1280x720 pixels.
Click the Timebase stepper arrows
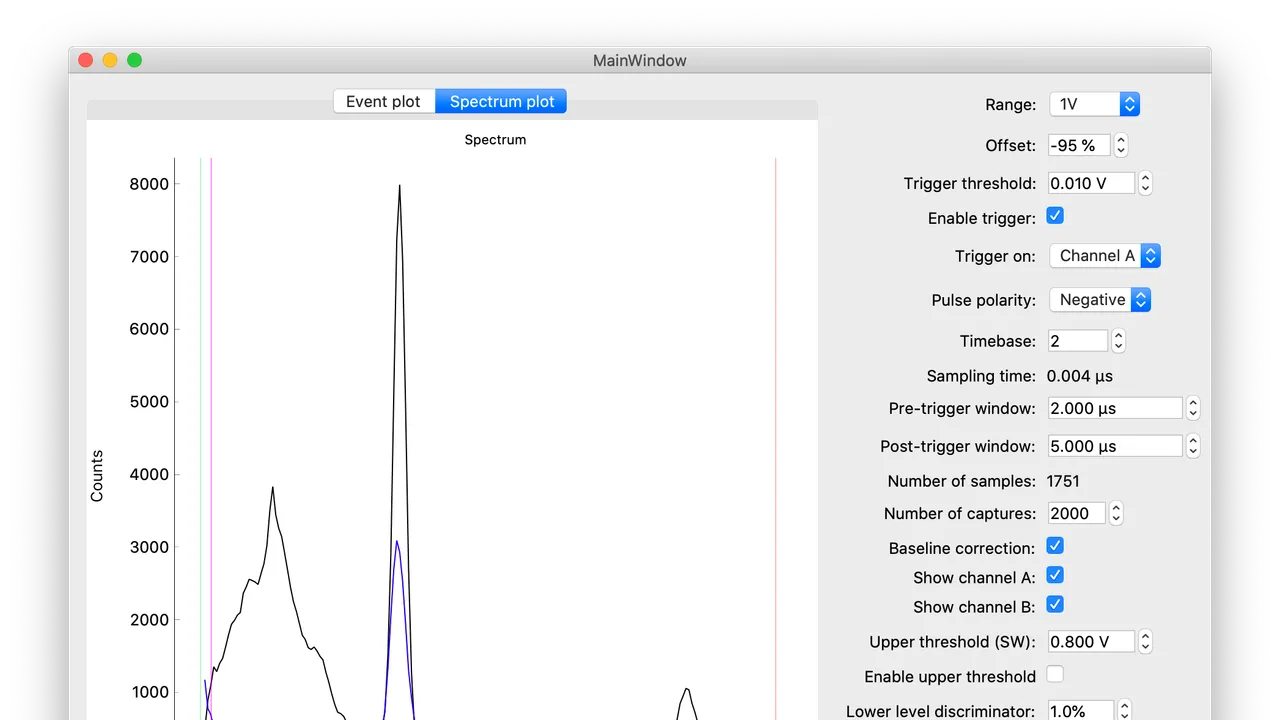pos(1119,341)
